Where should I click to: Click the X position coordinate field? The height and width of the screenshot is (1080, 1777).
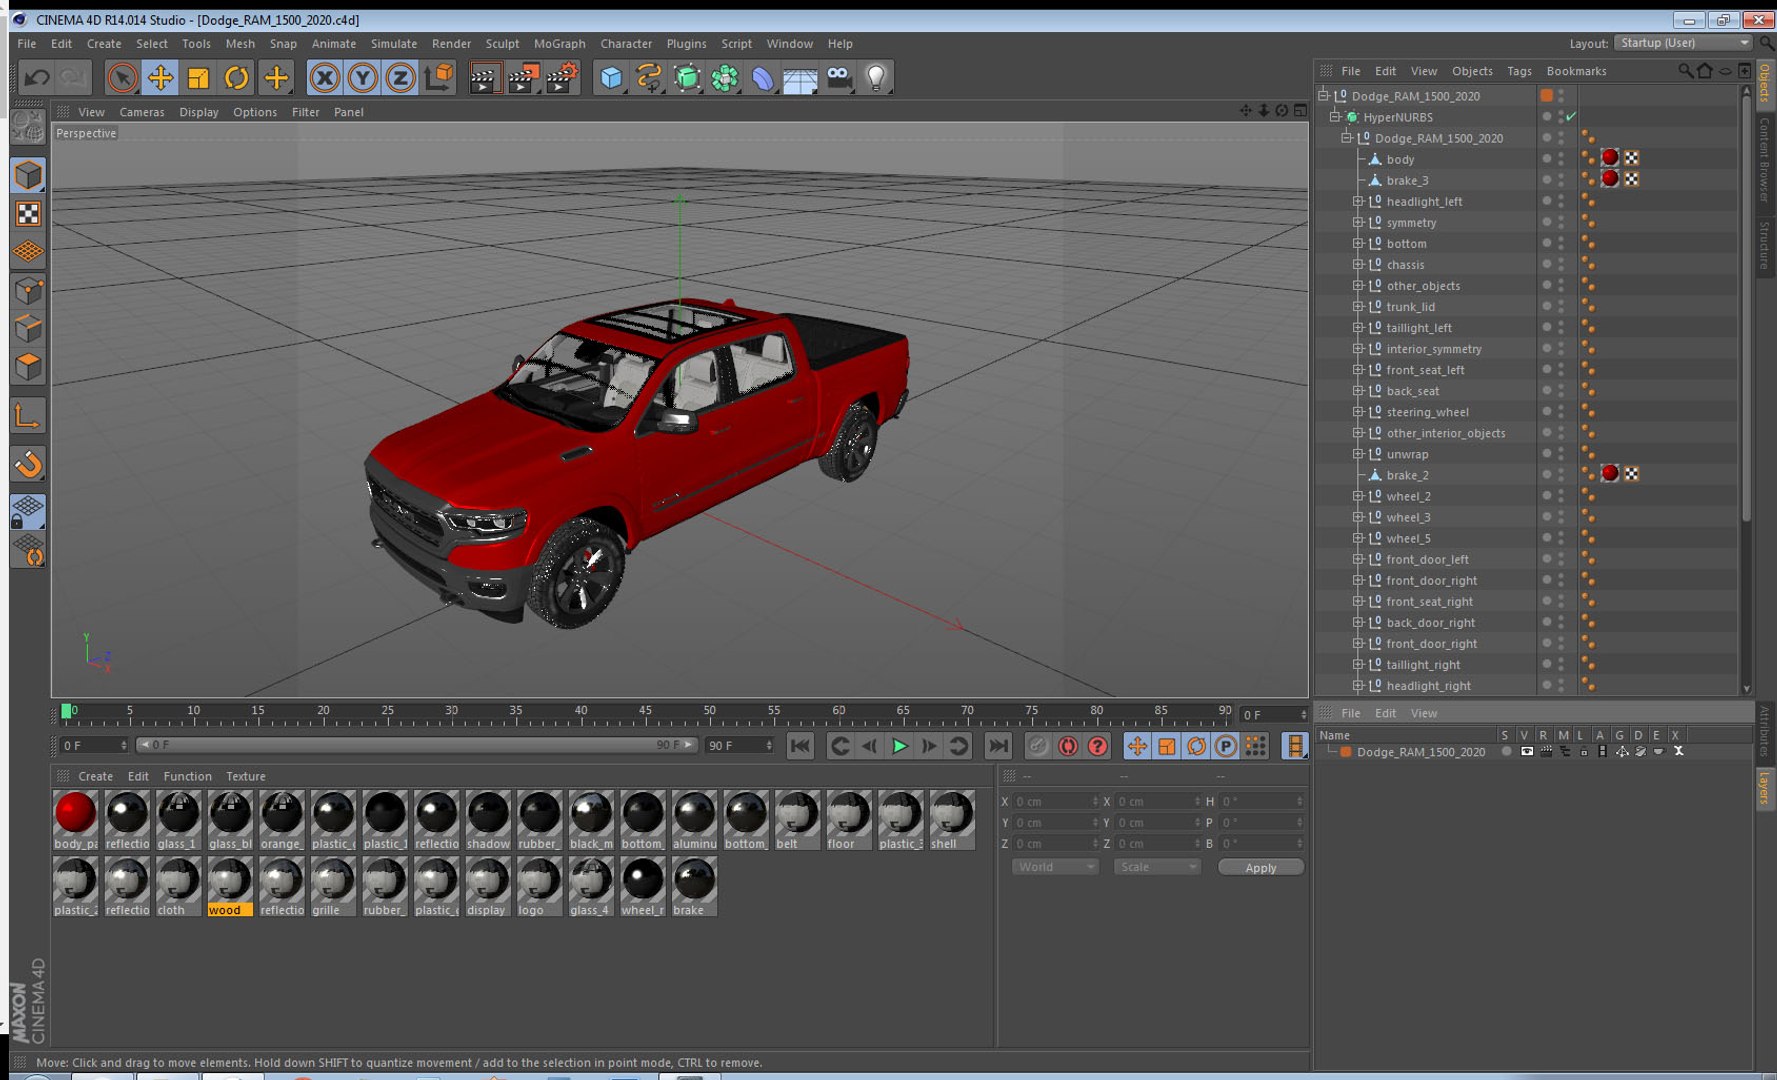click(x=1056, y=801)
